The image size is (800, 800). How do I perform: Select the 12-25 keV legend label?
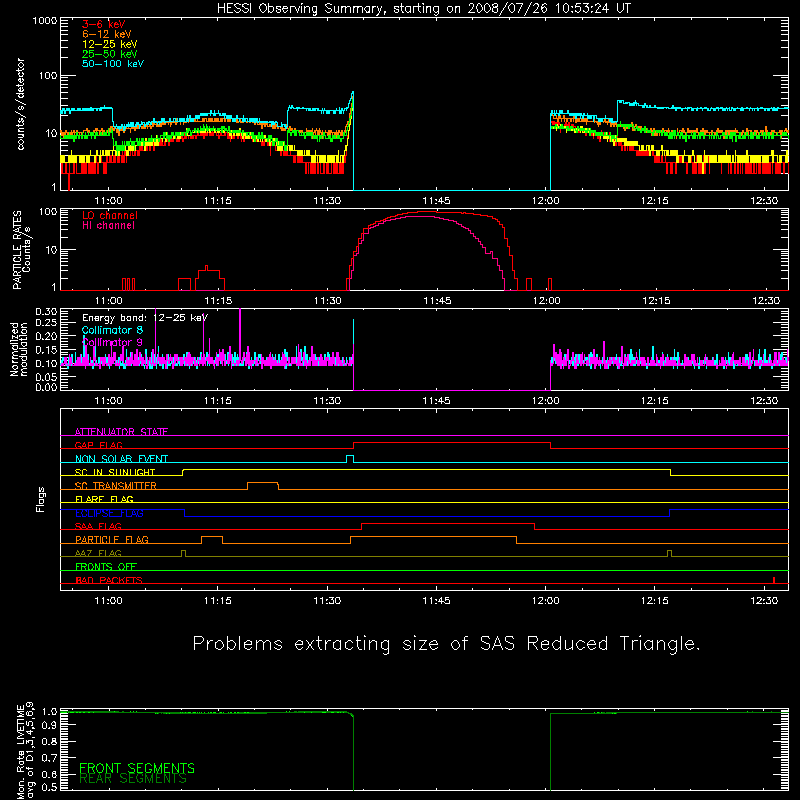point(109,44)
